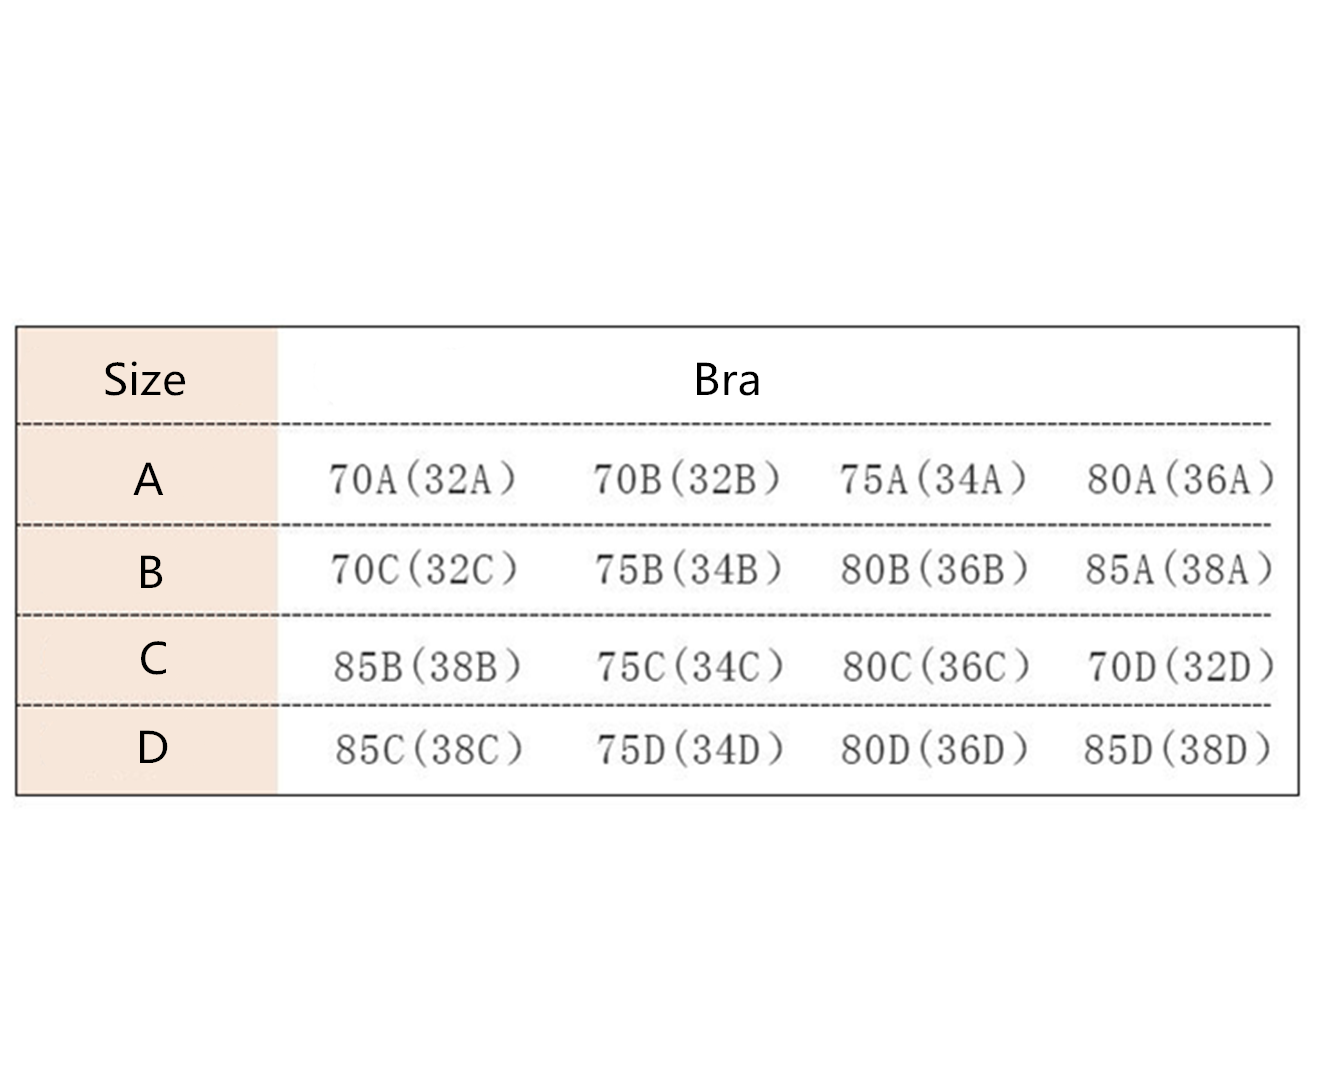Click the 85A(38A) cell
This screenshot has height=1080, width=1320.
point(1180,569)
